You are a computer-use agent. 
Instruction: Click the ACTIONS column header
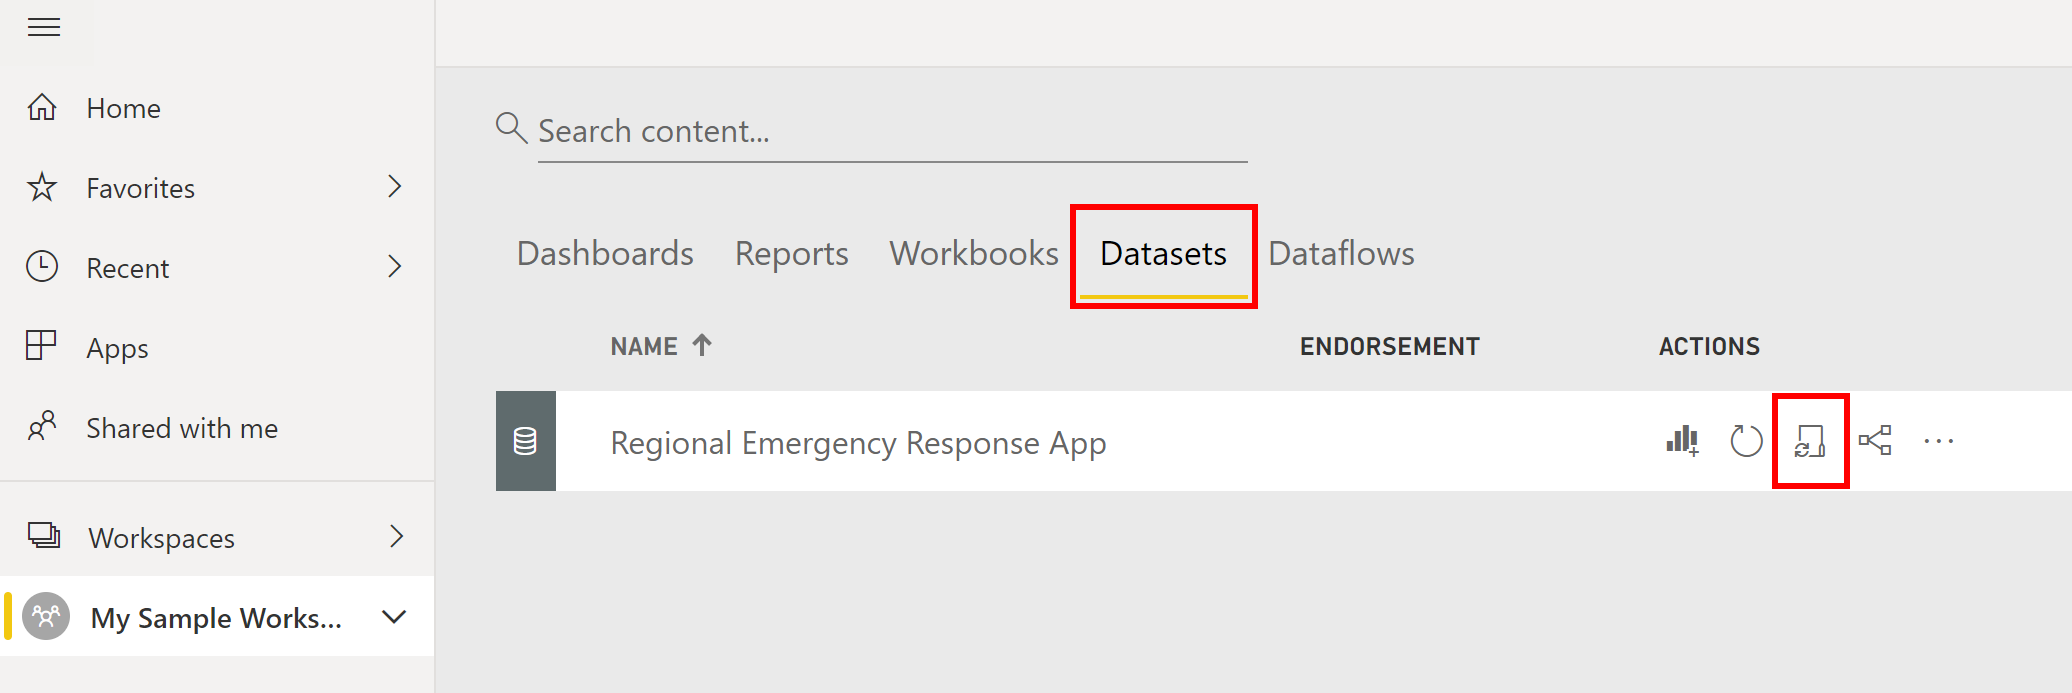coord(1709,346)
